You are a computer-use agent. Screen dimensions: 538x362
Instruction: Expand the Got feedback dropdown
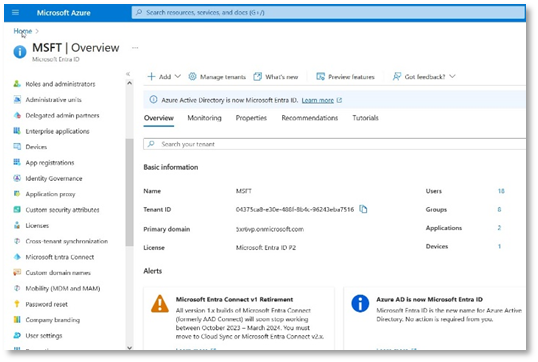pos(424,77)
